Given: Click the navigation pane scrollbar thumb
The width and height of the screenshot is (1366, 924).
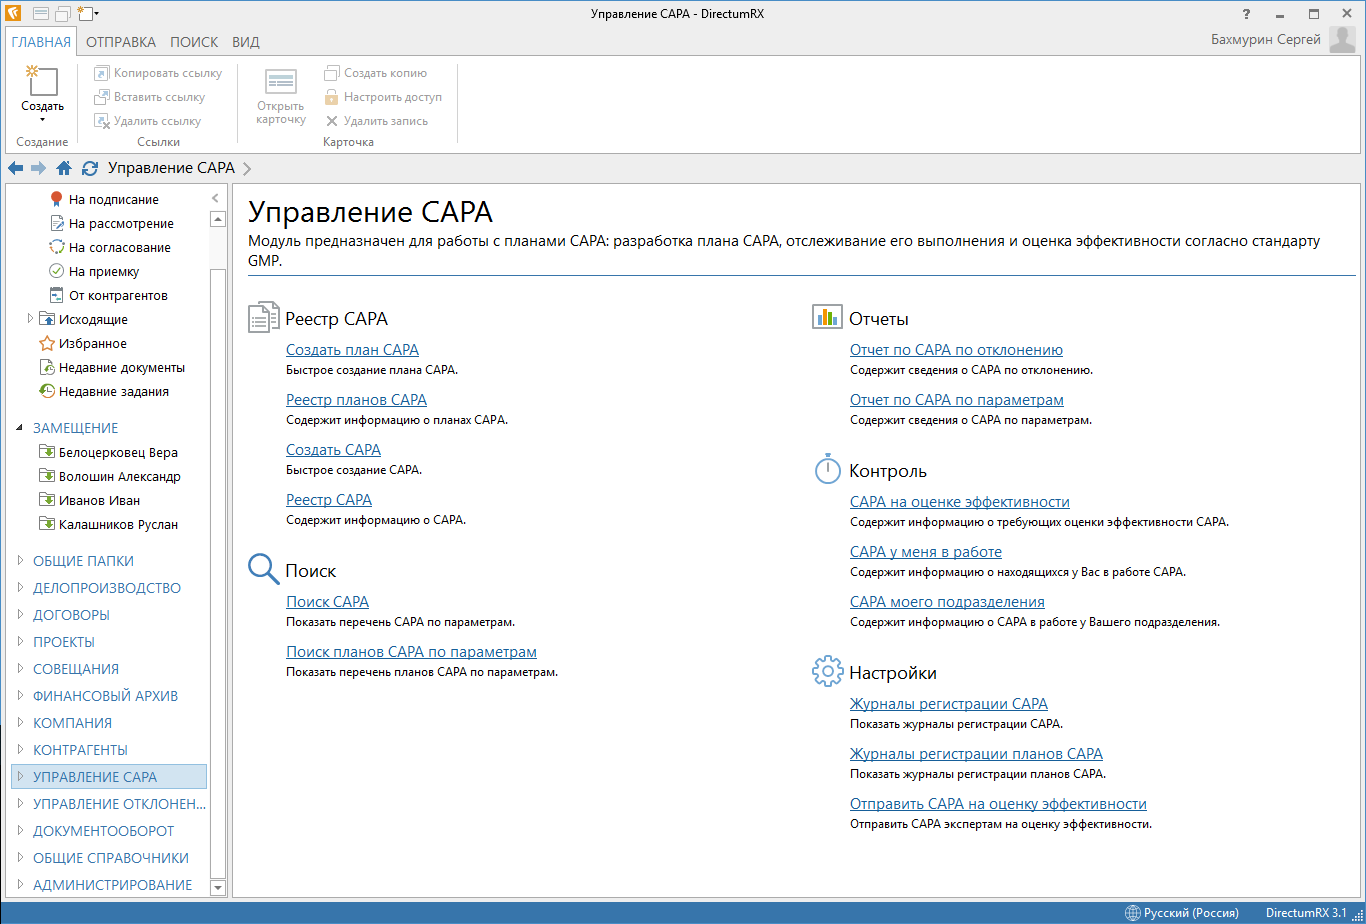Looking at the screenshot, I should [218, 573].
